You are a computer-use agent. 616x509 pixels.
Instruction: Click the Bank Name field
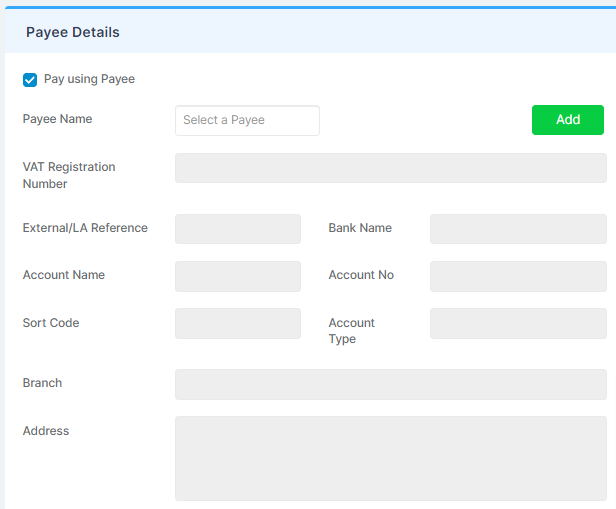518,229
